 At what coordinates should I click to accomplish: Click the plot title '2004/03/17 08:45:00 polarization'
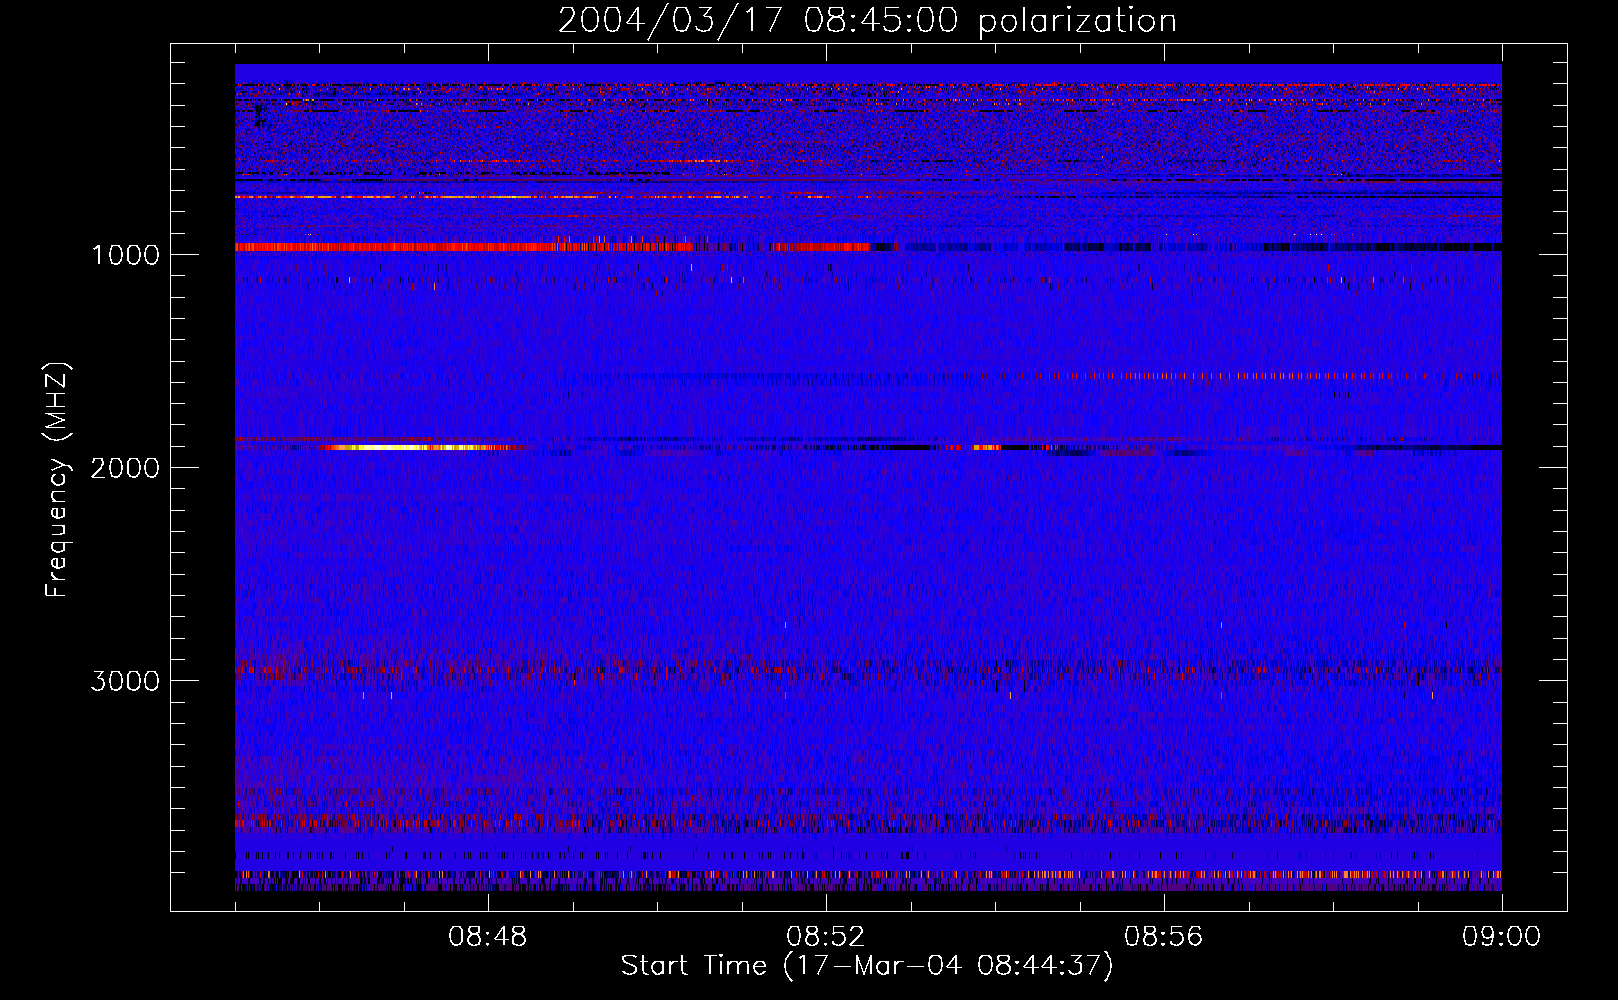click(867, 21)
